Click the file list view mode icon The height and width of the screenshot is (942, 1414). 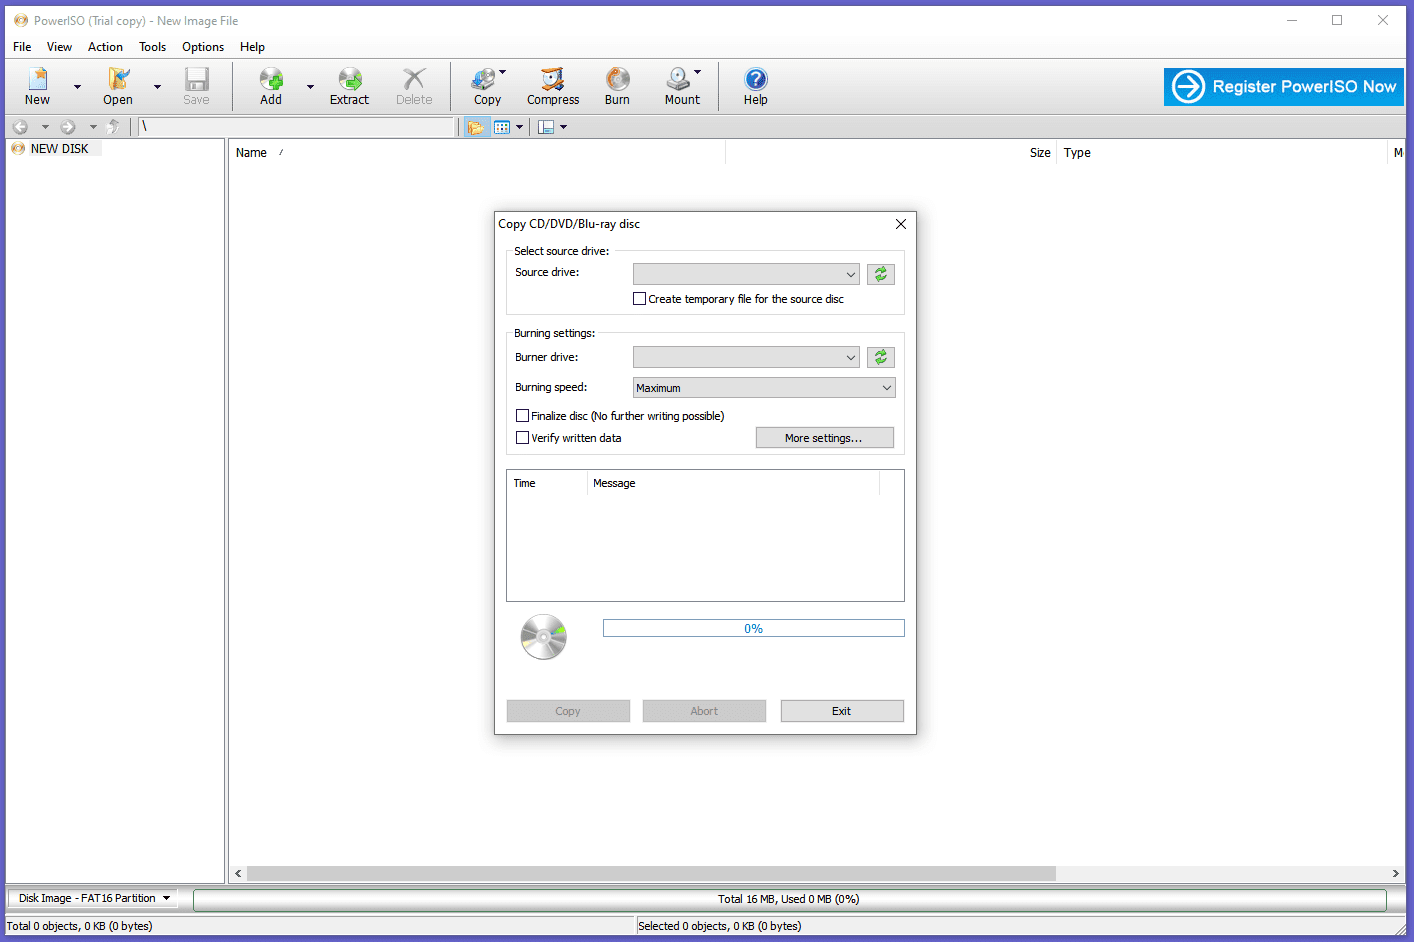(502, 127)
